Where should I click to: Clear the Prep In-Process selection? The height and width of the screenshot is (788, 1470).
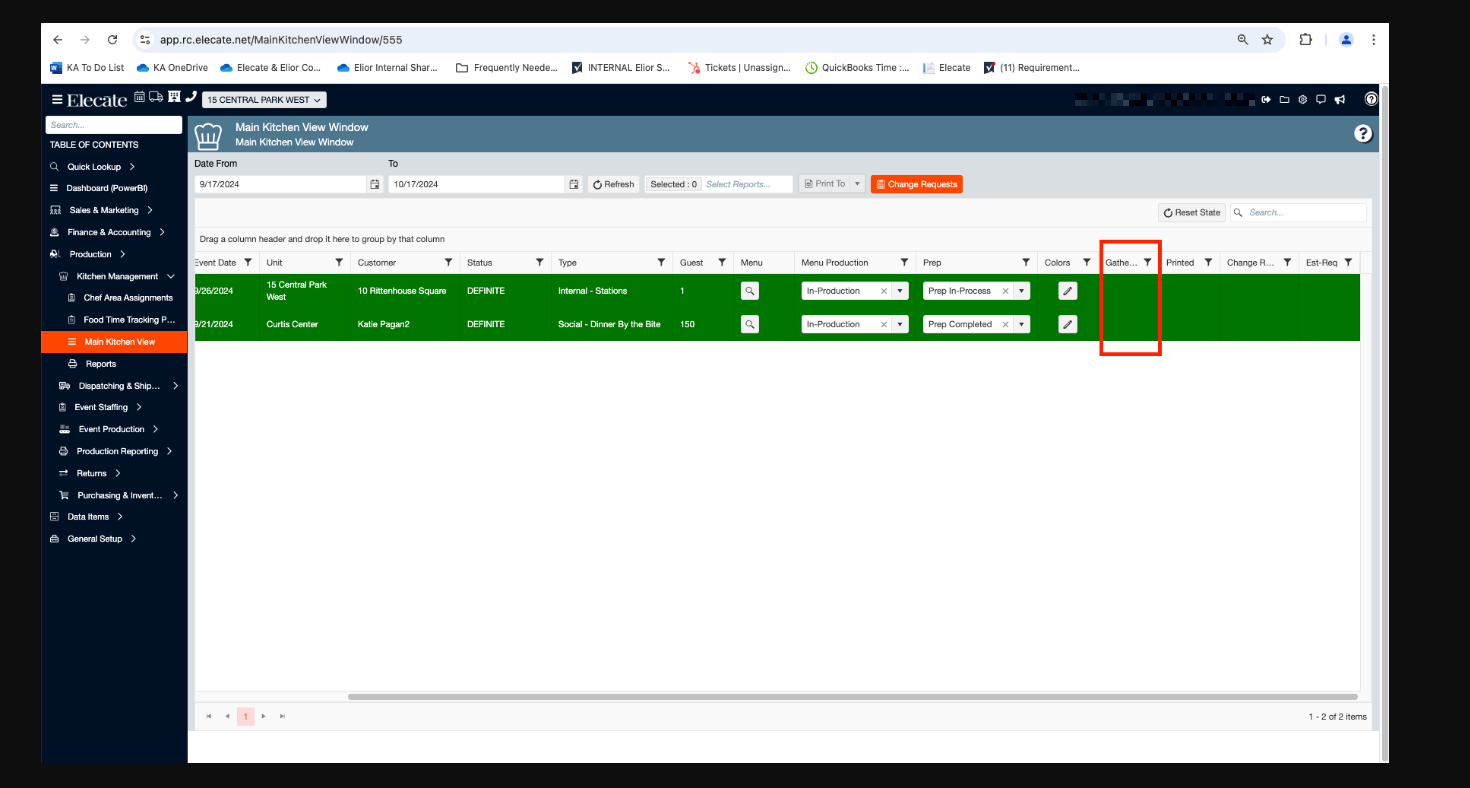point(1005,291)
